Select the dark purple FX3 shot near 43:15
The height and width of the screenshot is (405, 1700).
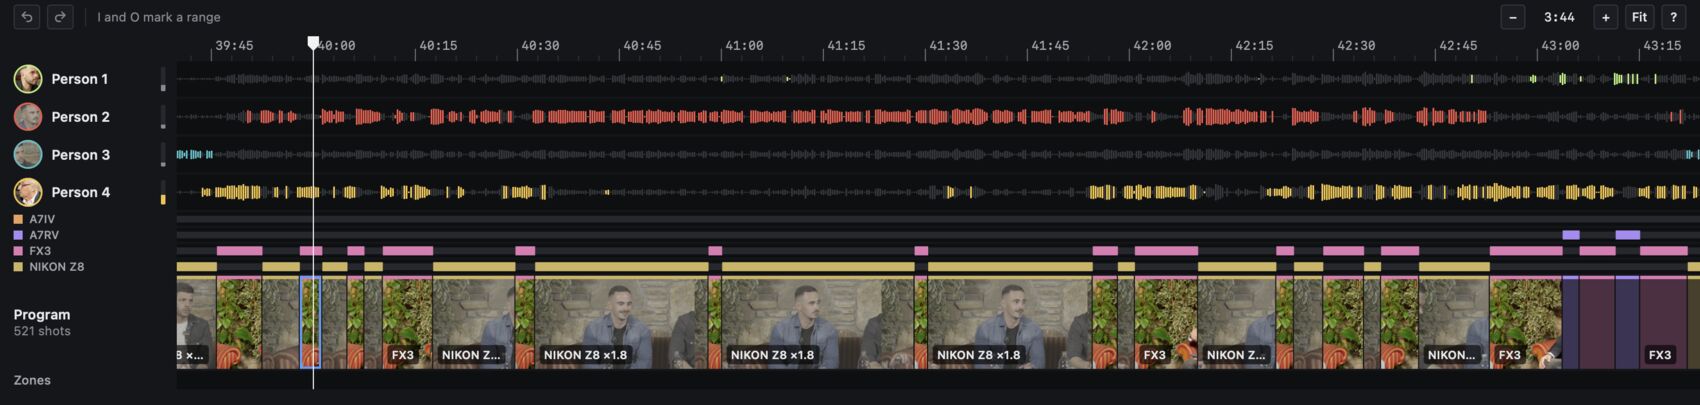(1663, 322)
